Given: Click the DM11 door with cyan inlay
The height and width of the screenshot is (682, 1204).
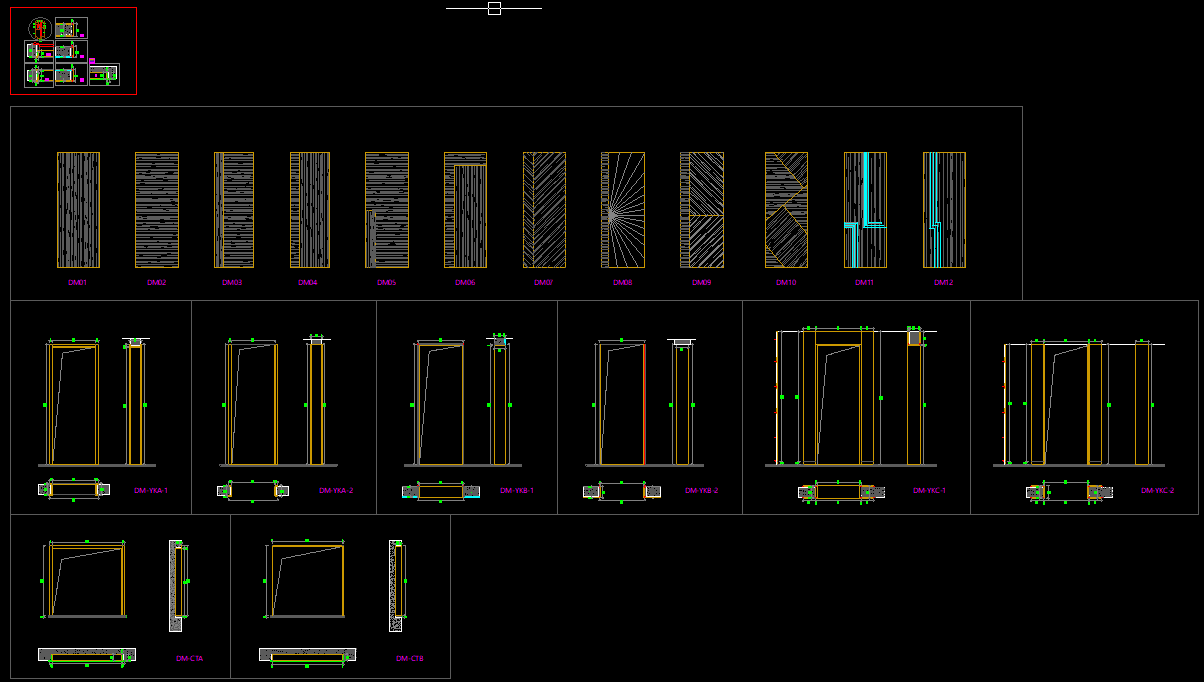Looking at the screenshot, I should 865,210.
